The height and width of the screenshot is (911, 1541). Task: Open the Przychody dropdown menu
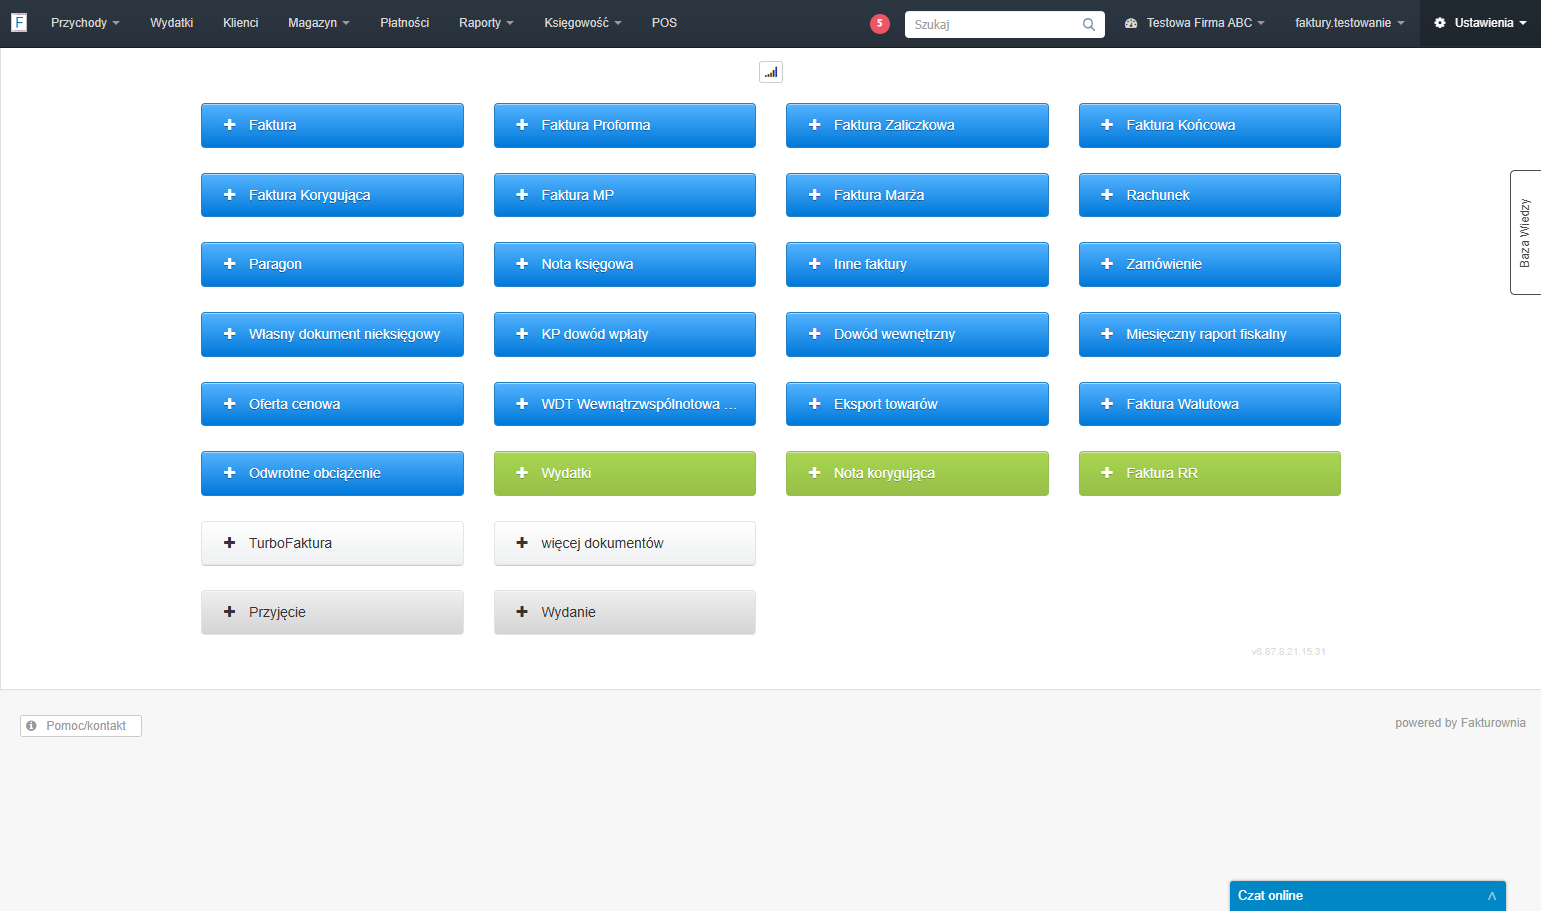click(85, 23)
